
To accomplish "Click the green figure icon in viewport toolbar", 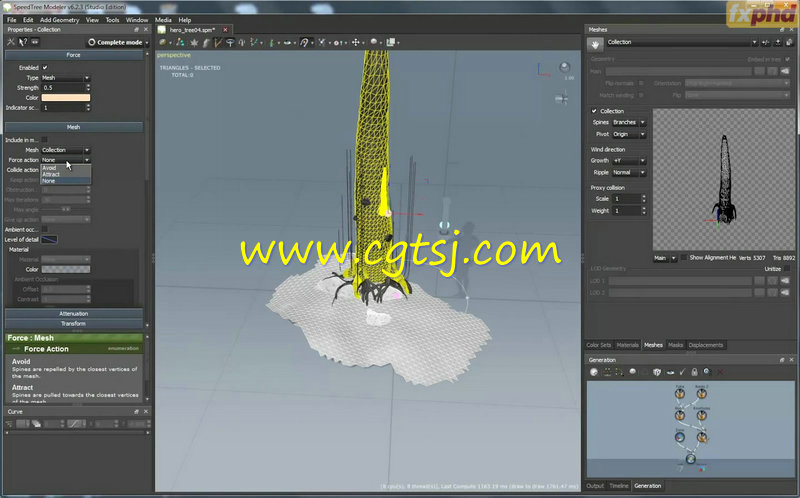I will click(x=271, y=43).
